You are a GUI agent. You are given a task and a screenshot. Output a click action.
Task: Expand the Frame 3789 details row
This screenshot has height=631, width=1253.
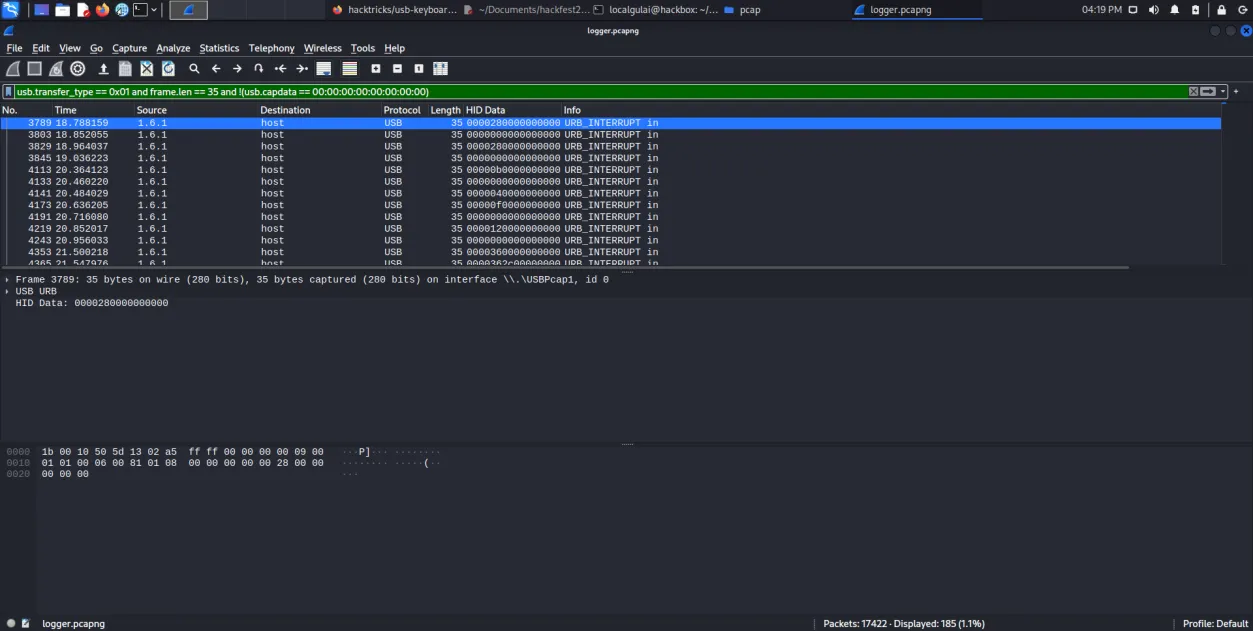[x=8, y=280]
